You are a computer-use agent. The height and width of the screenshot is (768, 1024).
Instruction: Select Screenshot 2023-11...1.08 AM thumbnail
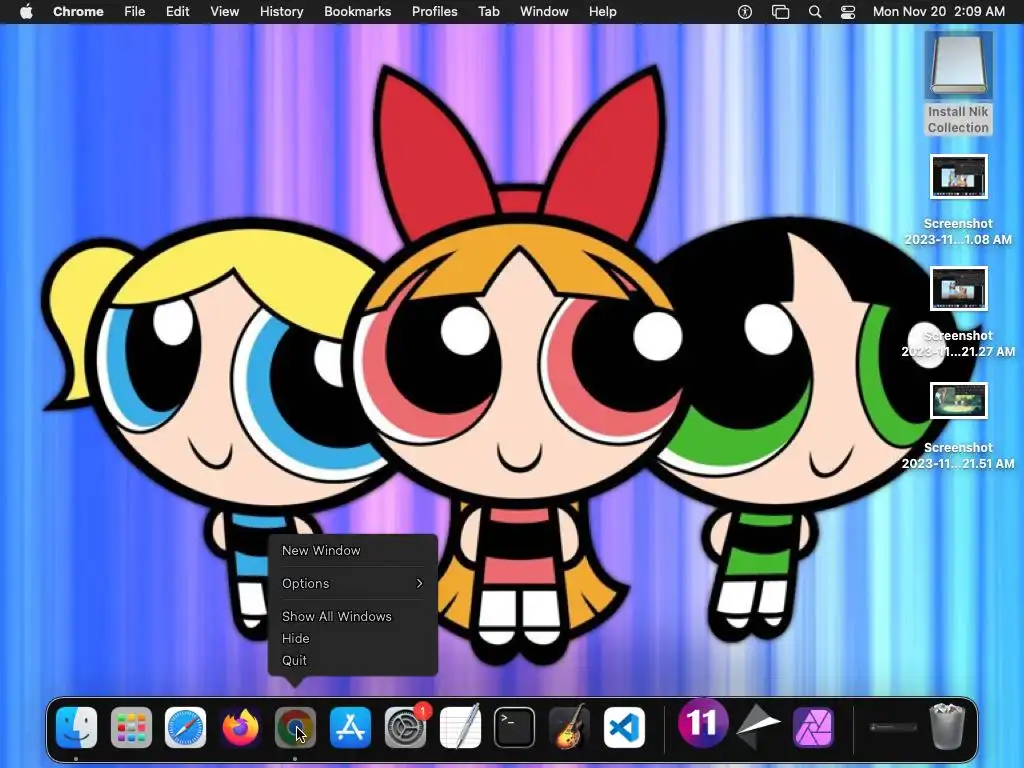(x=959, y=177)
